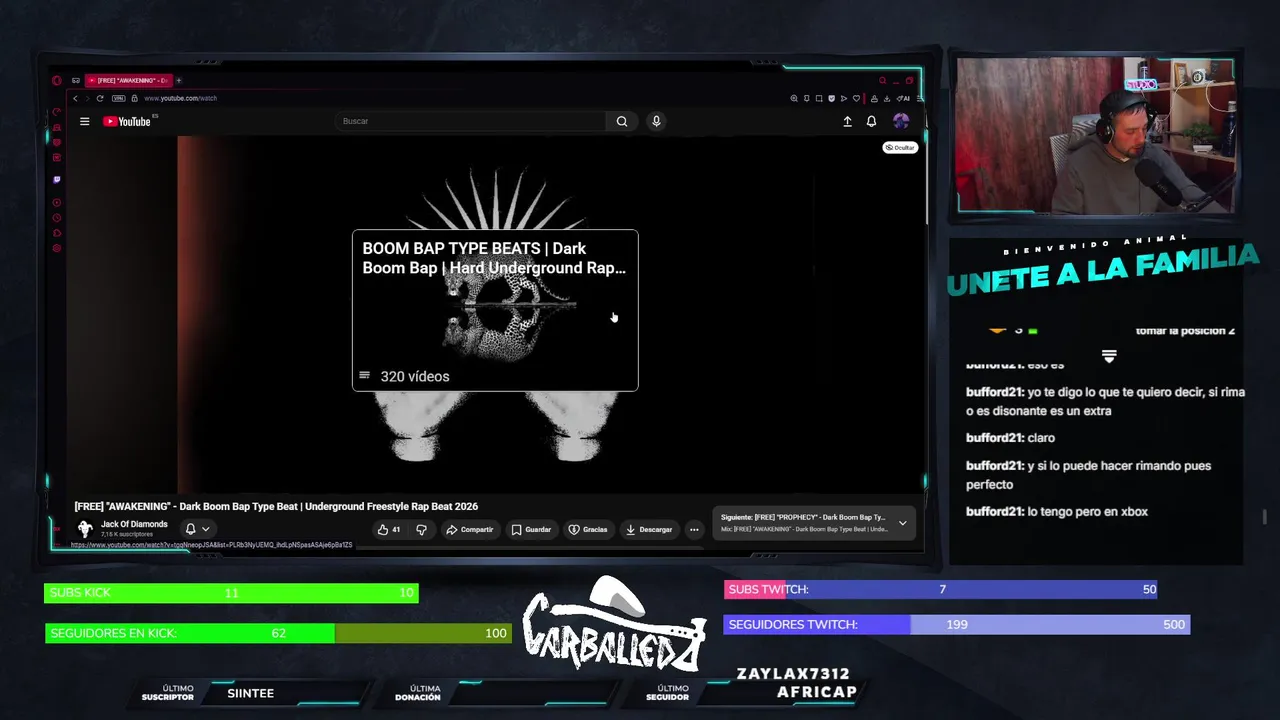Click the Ocultar hide button

(900, 147)
